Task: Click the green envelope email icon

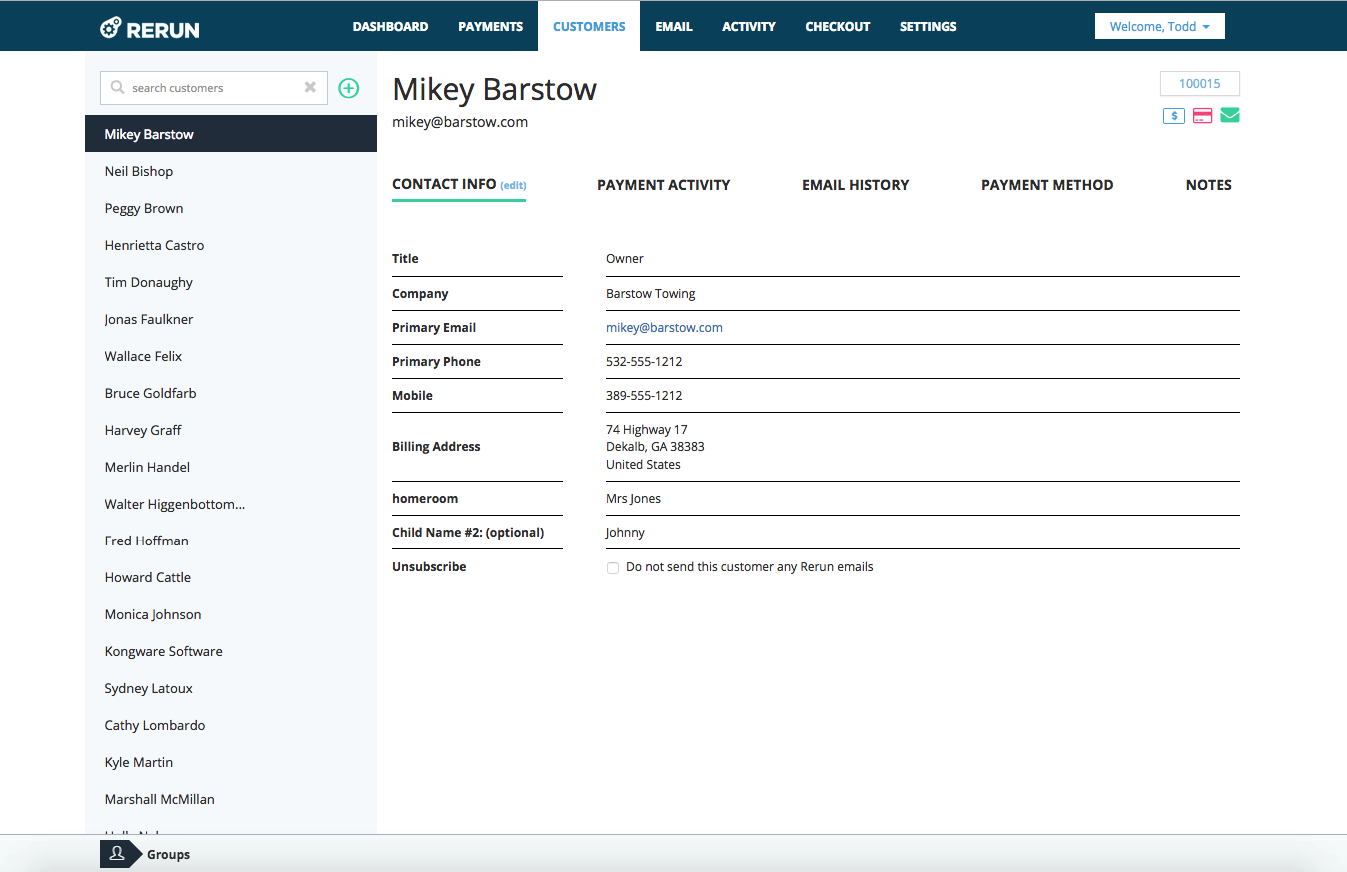Action: click(1230, 115)
